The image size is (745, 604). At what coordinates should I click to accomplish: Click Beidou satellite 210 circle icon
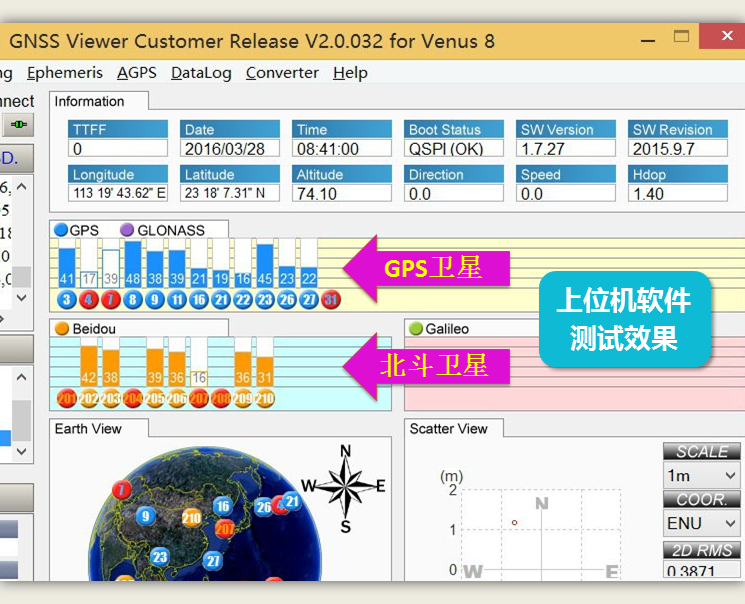[264, 399]
